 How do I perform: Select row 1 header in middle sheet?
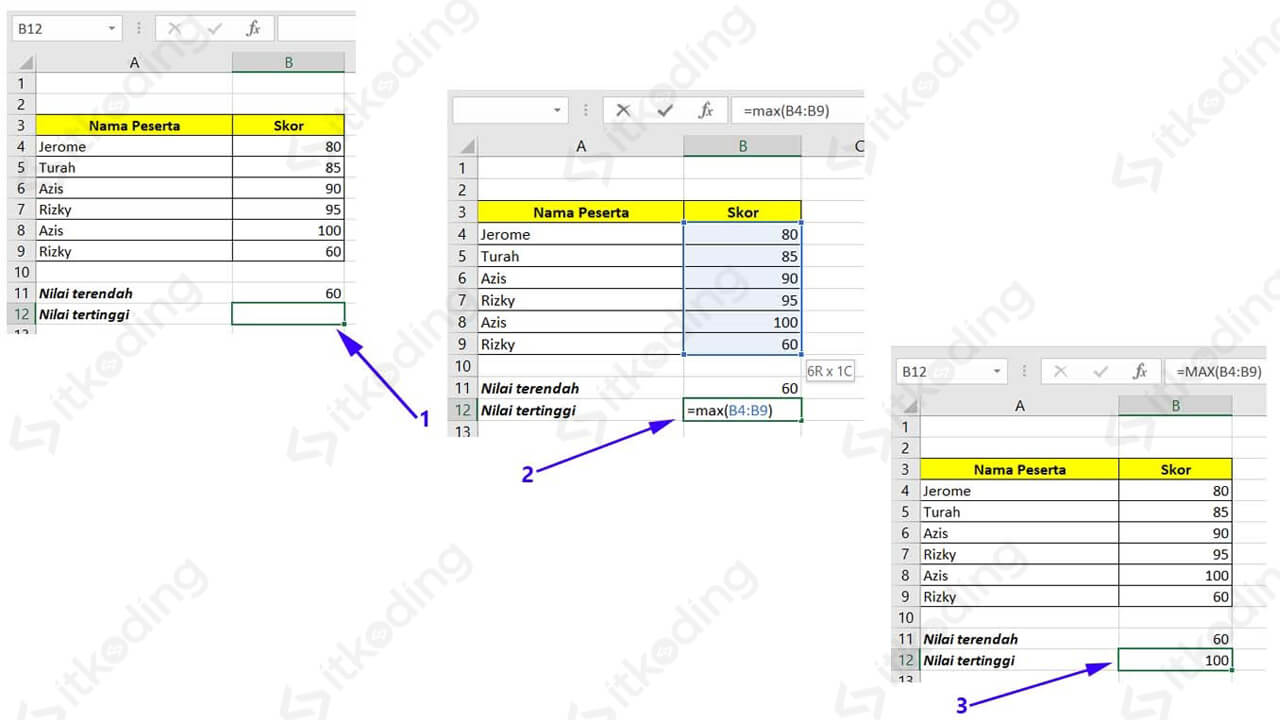pyautogui.click(x=463, y=168)
